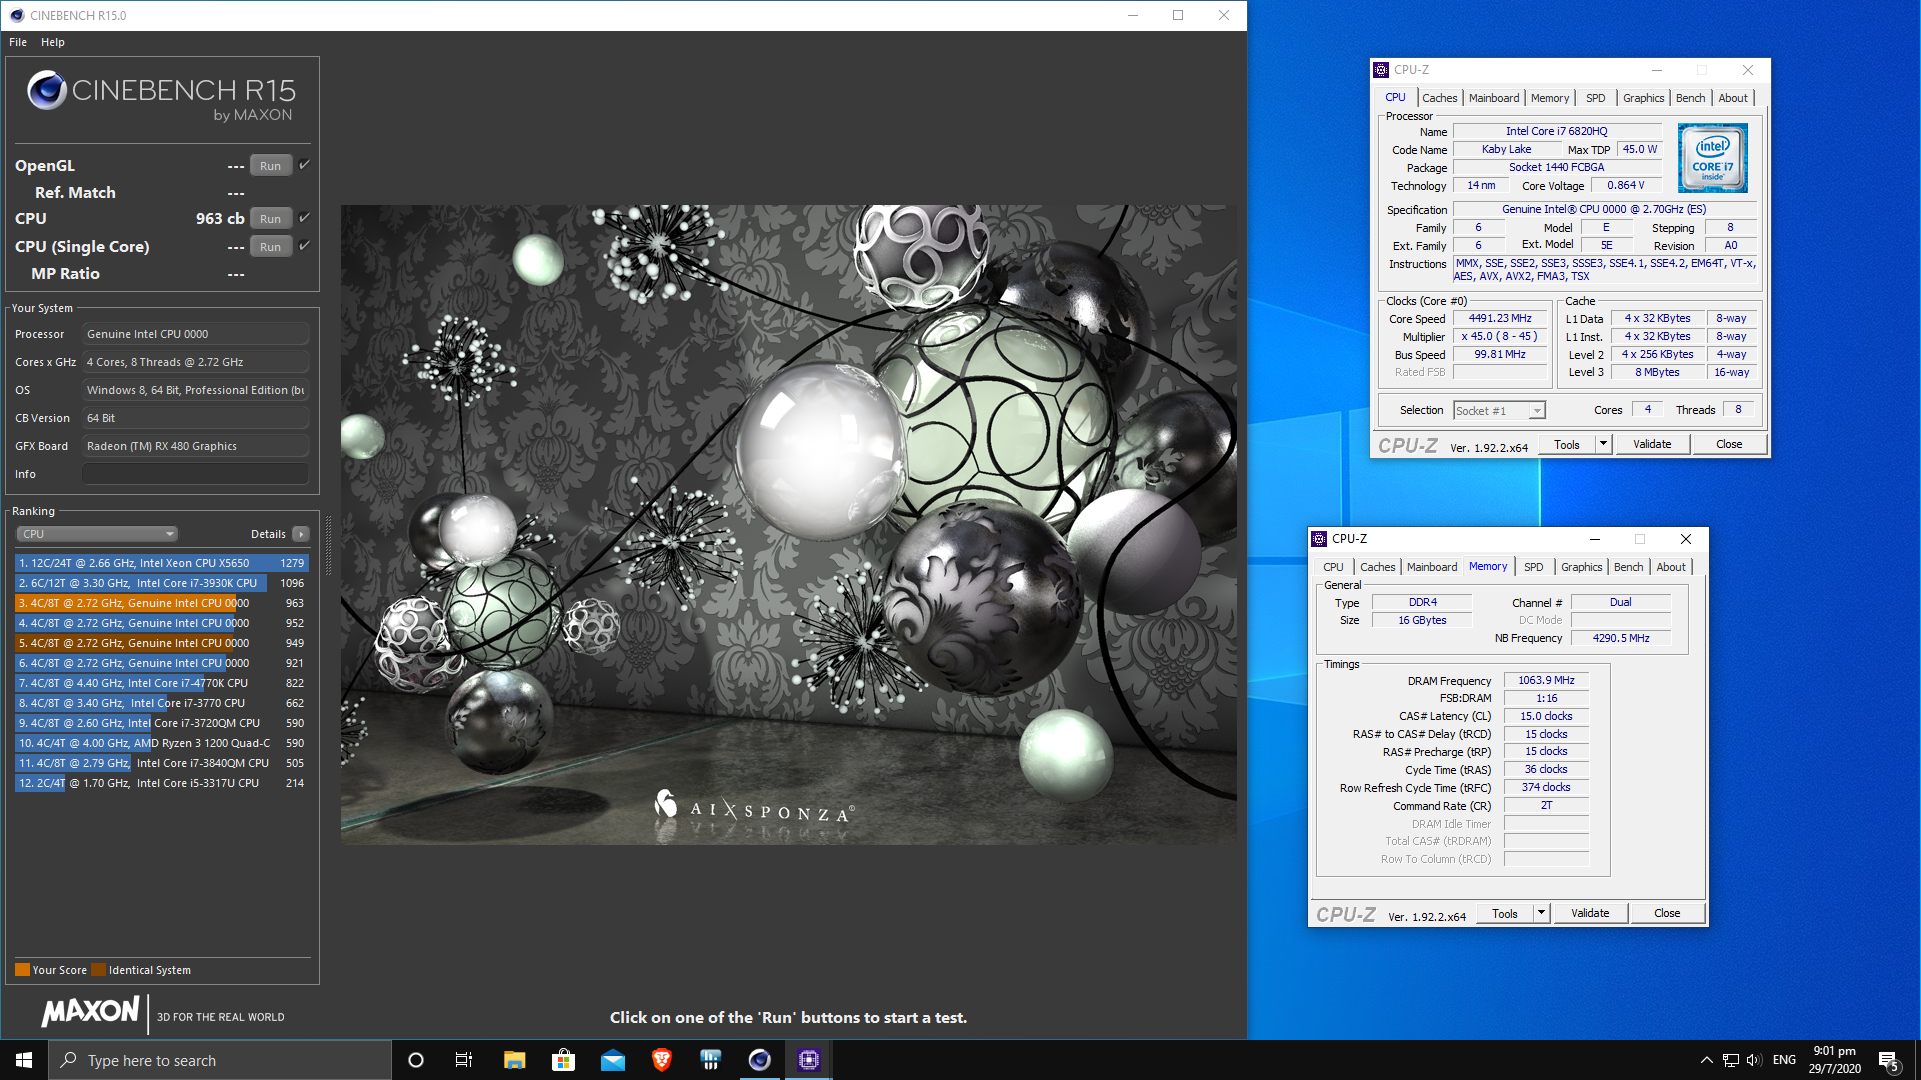Open the ranking CPU dropdown

point(97,534)
